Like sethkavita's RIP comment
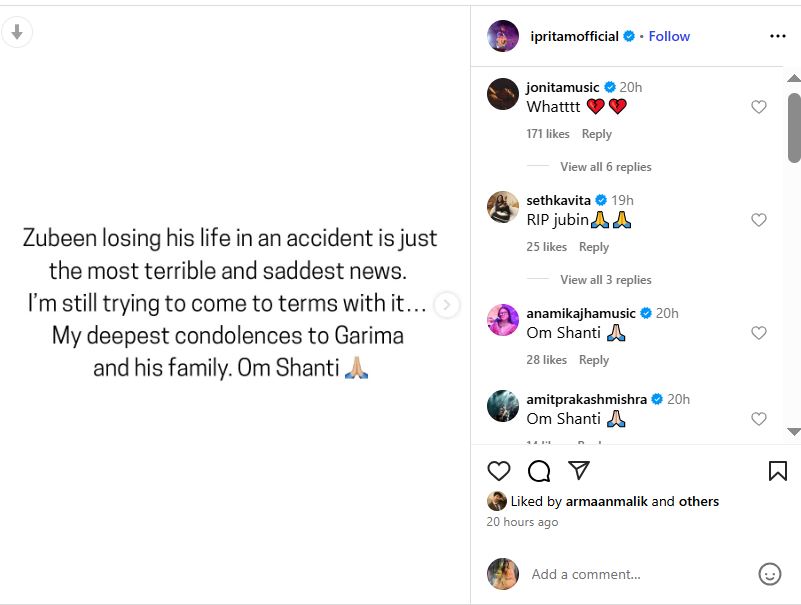The image size is (801, 605). click(759, 220)
